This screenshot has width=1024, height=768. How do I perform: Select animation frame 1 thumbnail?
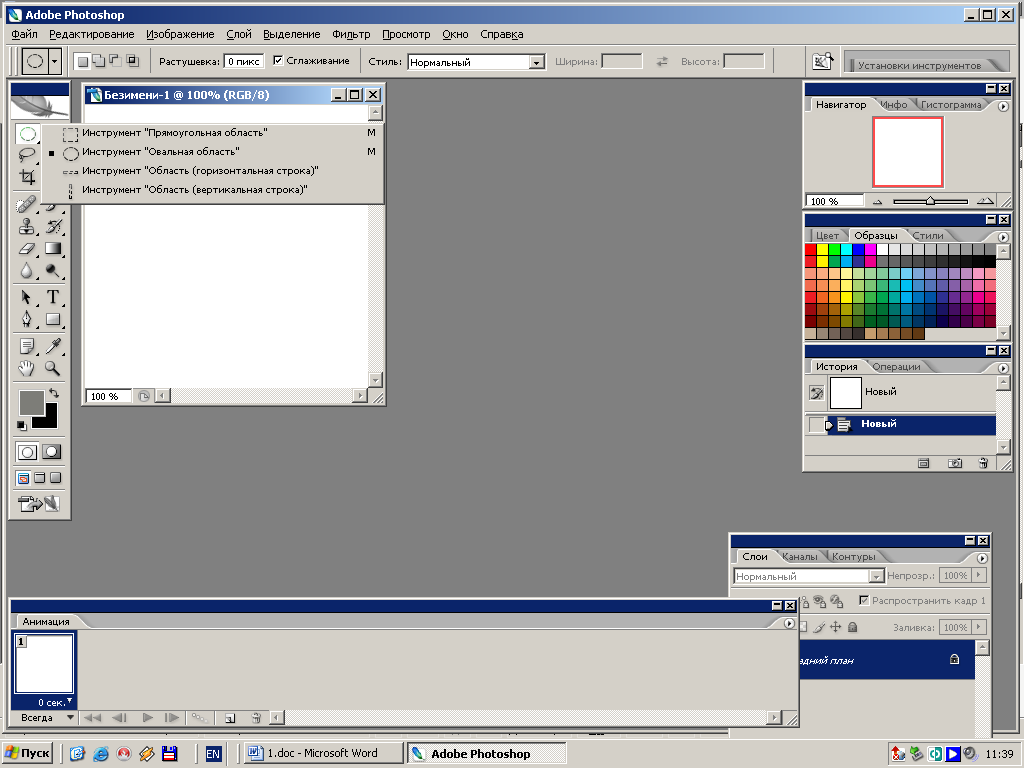point(44,664)
